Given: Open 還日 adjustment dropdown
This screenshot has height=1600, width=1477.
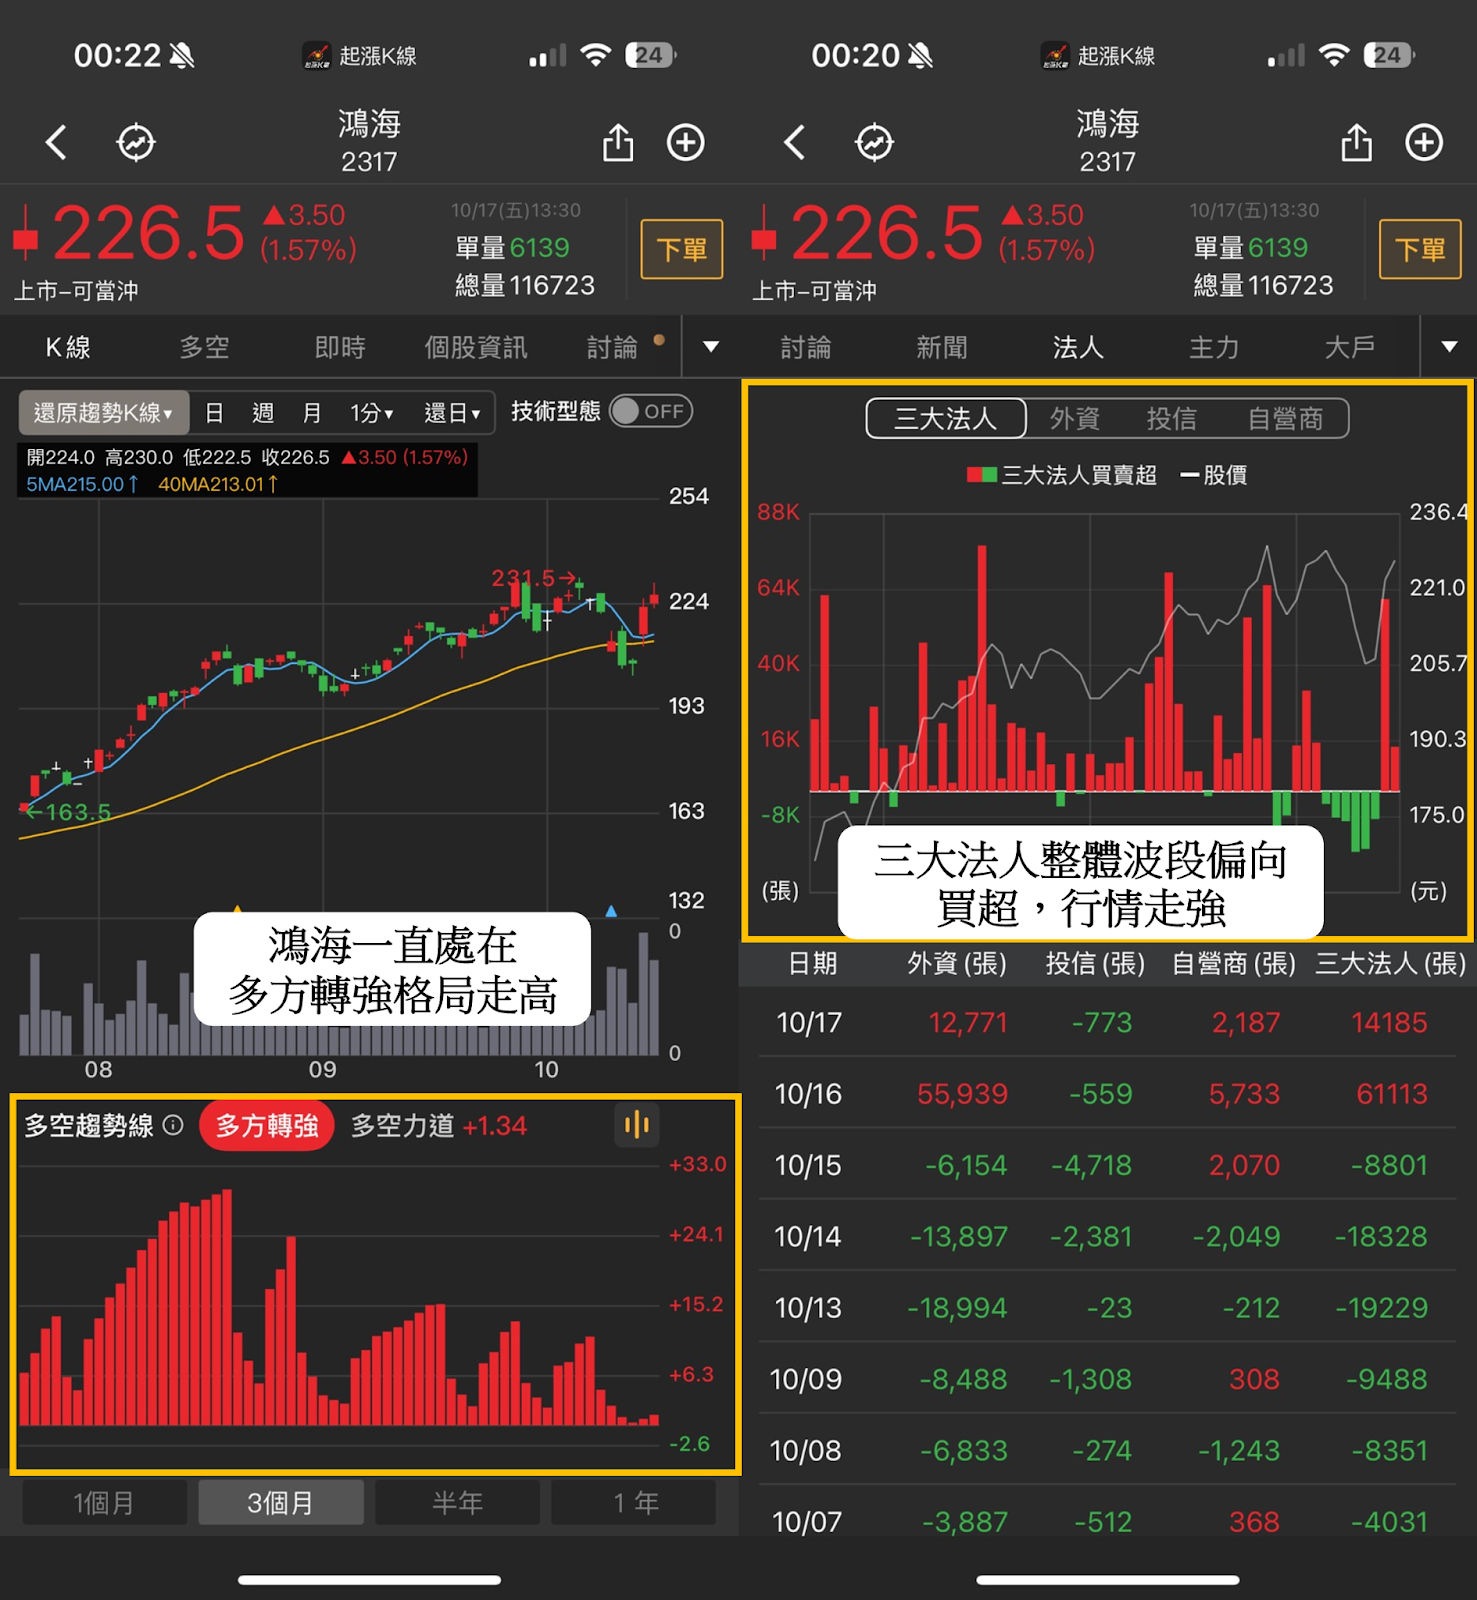Looking at the screenshot, I should 452,412.
